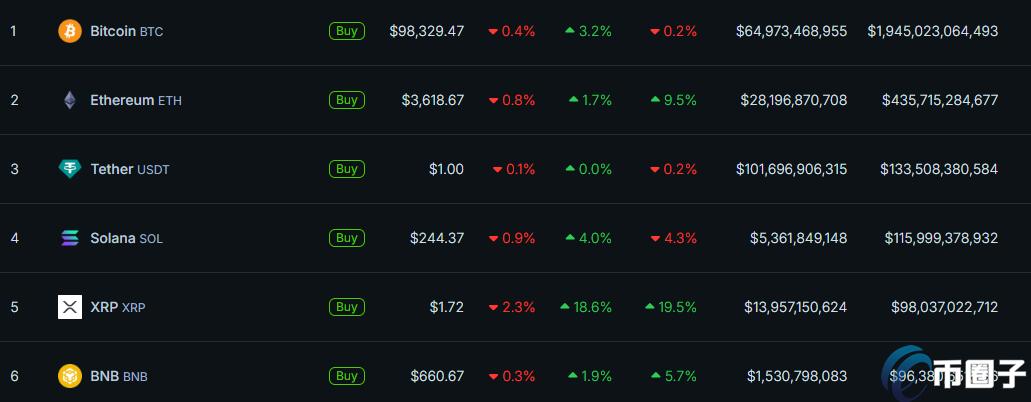Viewport: 1031px width, 402px height.
Task: Click the Tether coin logo icon
Action: pos(70,169)
